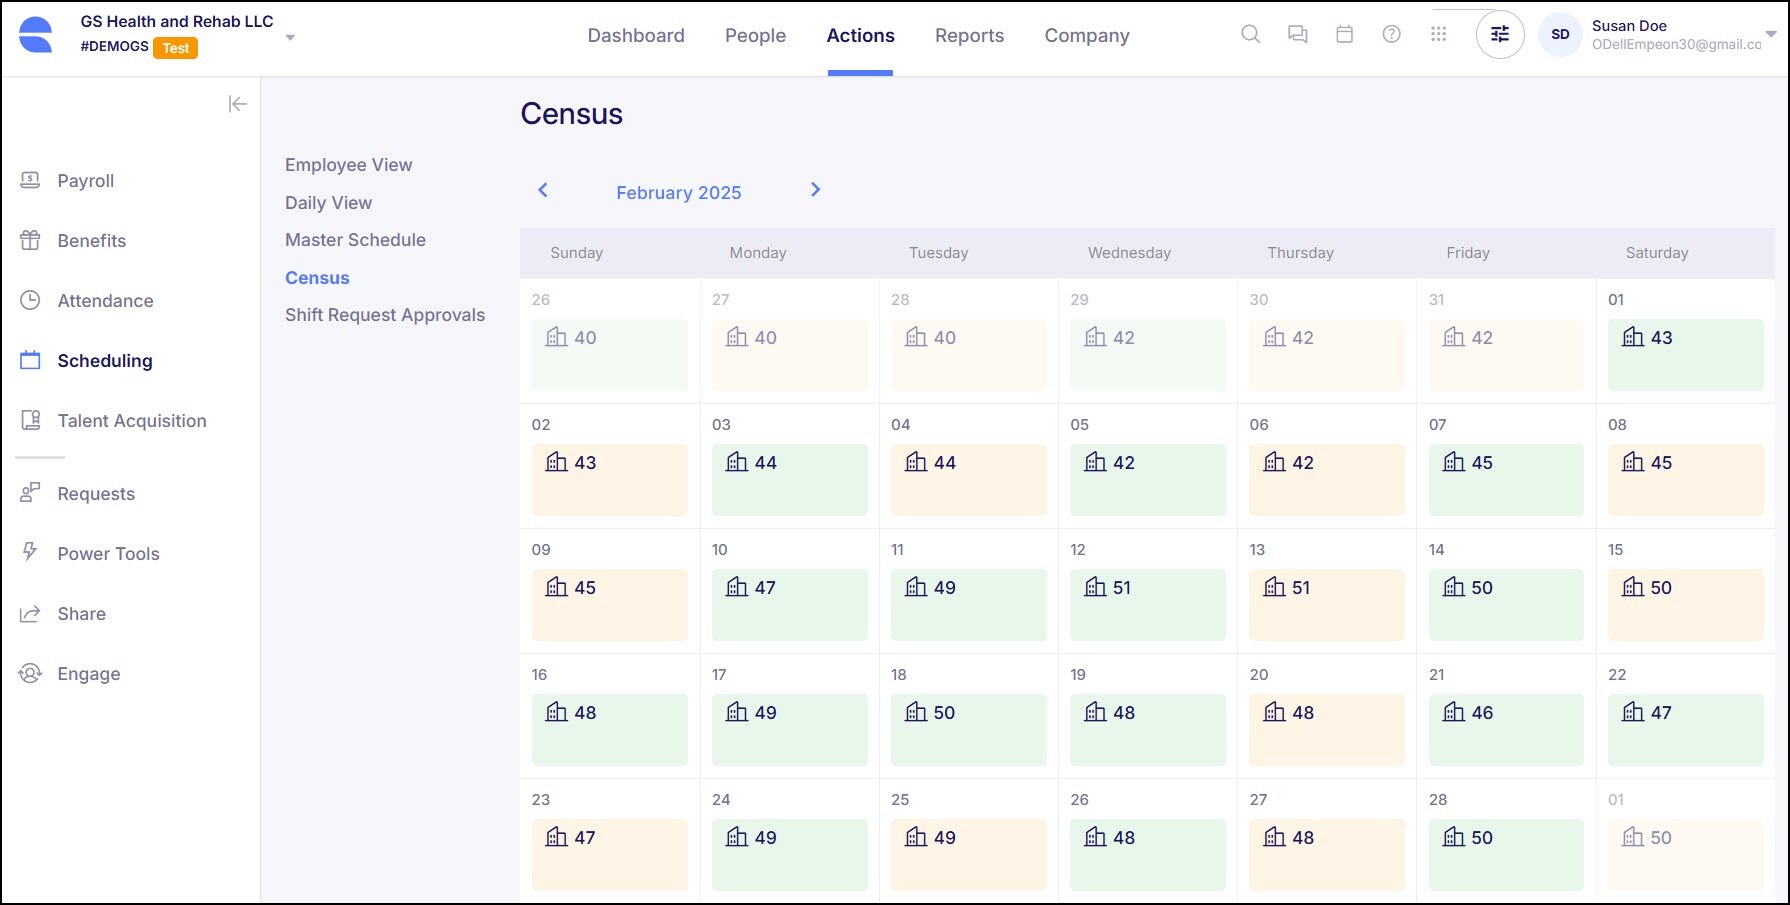Open the chat messages icon

pos(1297,33)
